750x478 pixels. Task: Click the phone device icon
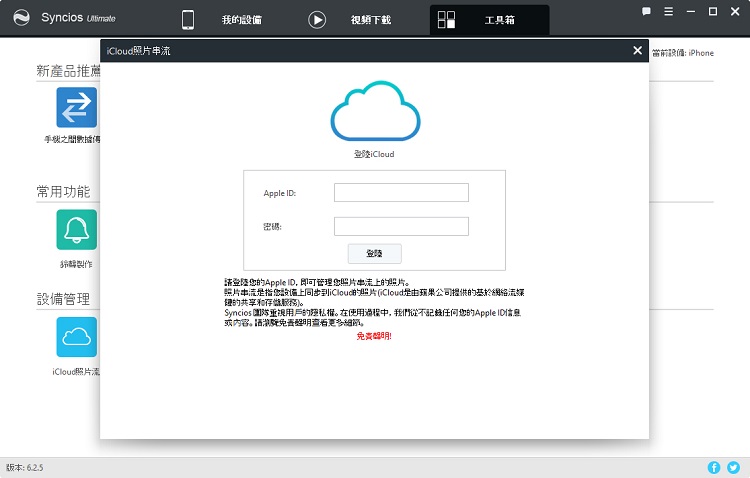[x=188, y=20]
